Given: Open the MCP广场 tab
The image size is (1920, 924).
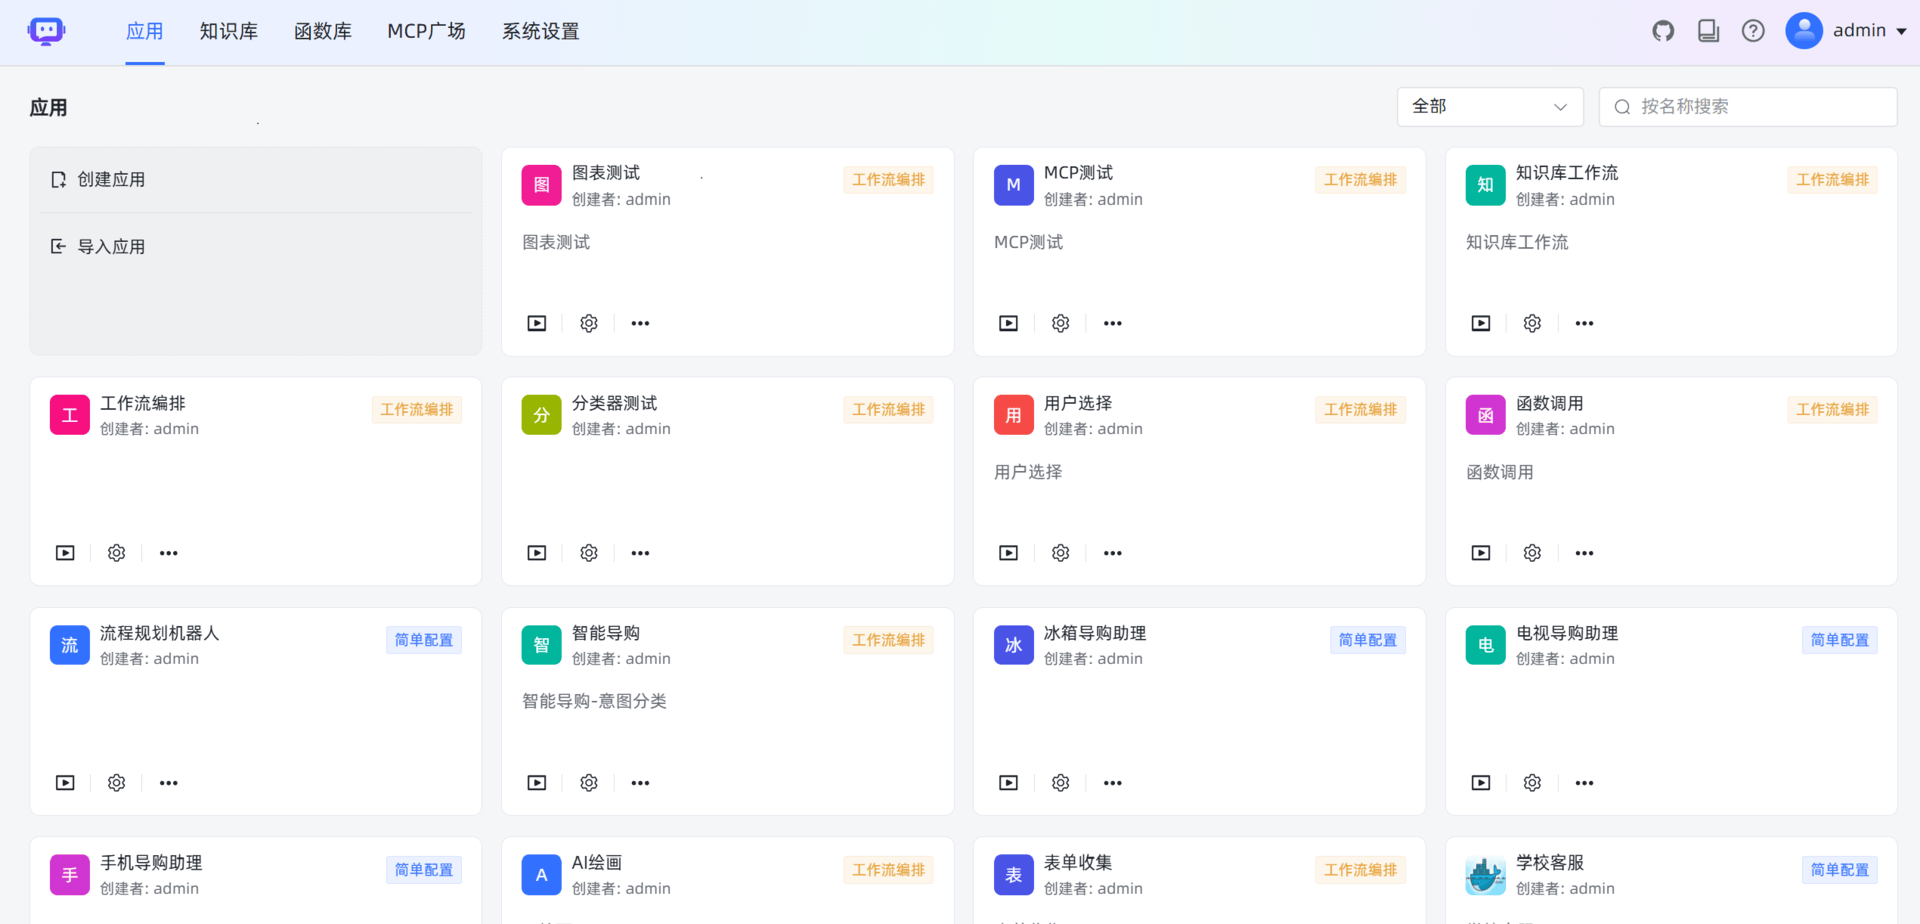Looking at the screenshot, I should 427,31.
